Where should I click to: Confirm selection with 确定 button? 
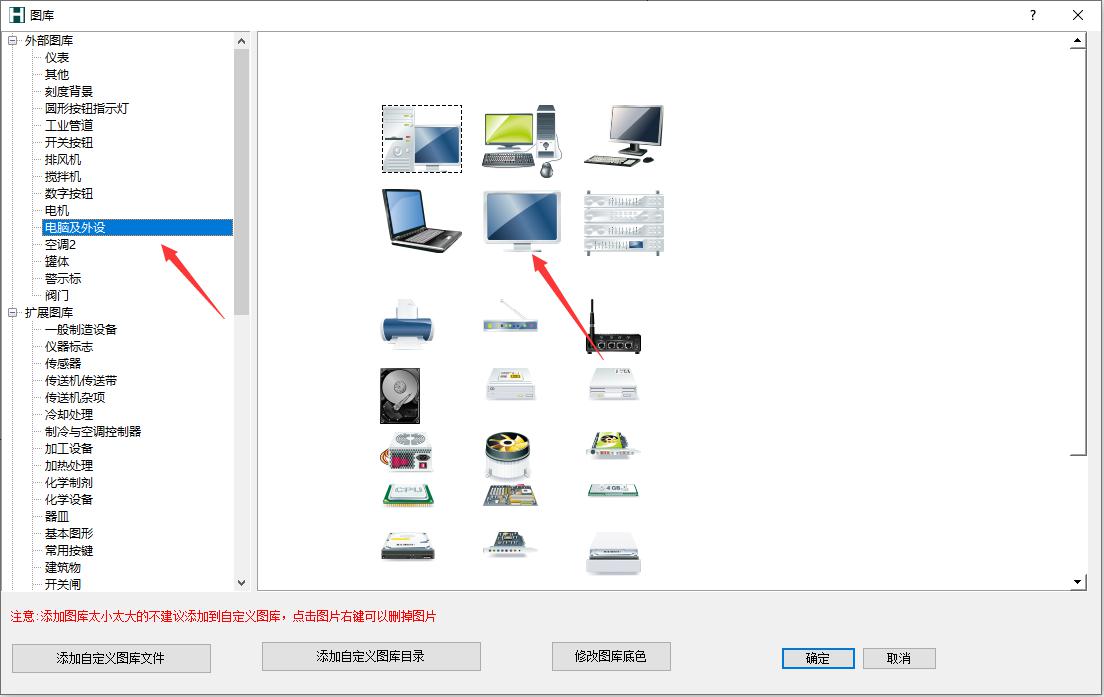click(817, 658)
